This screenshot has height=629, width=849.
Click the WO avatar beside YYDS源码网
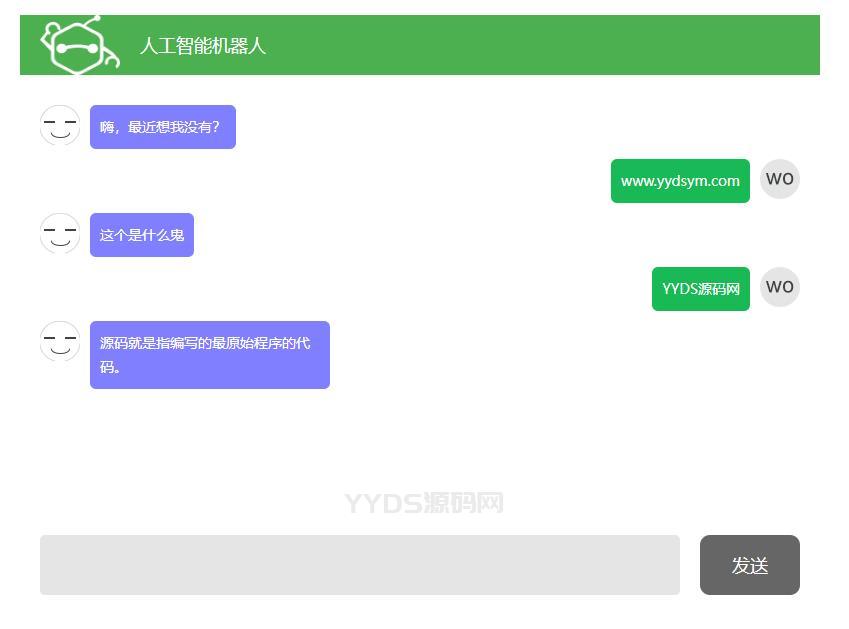pyautogui.click(x=780, y=287)
